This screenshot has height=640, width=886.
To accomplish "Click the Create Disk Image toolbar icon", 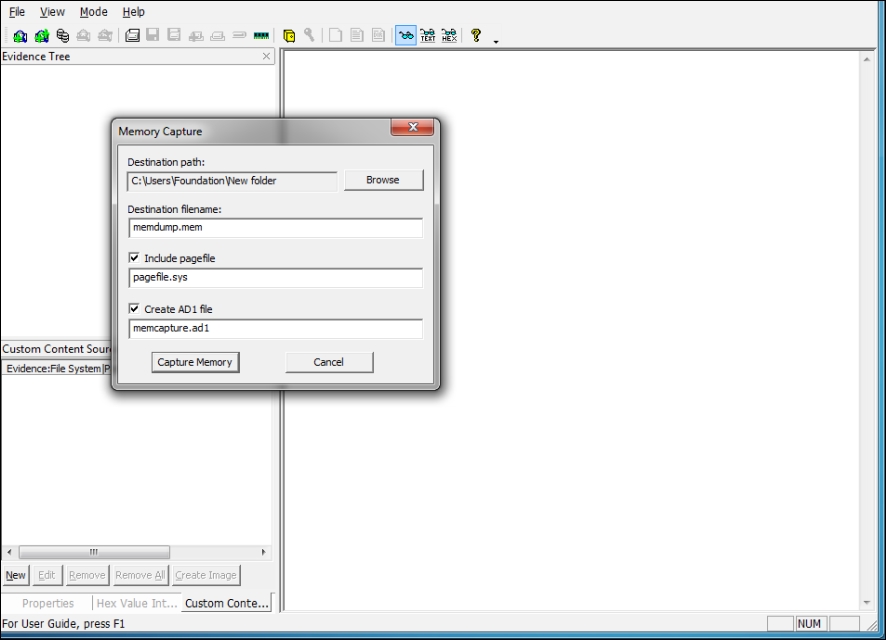I will [132, 36].
